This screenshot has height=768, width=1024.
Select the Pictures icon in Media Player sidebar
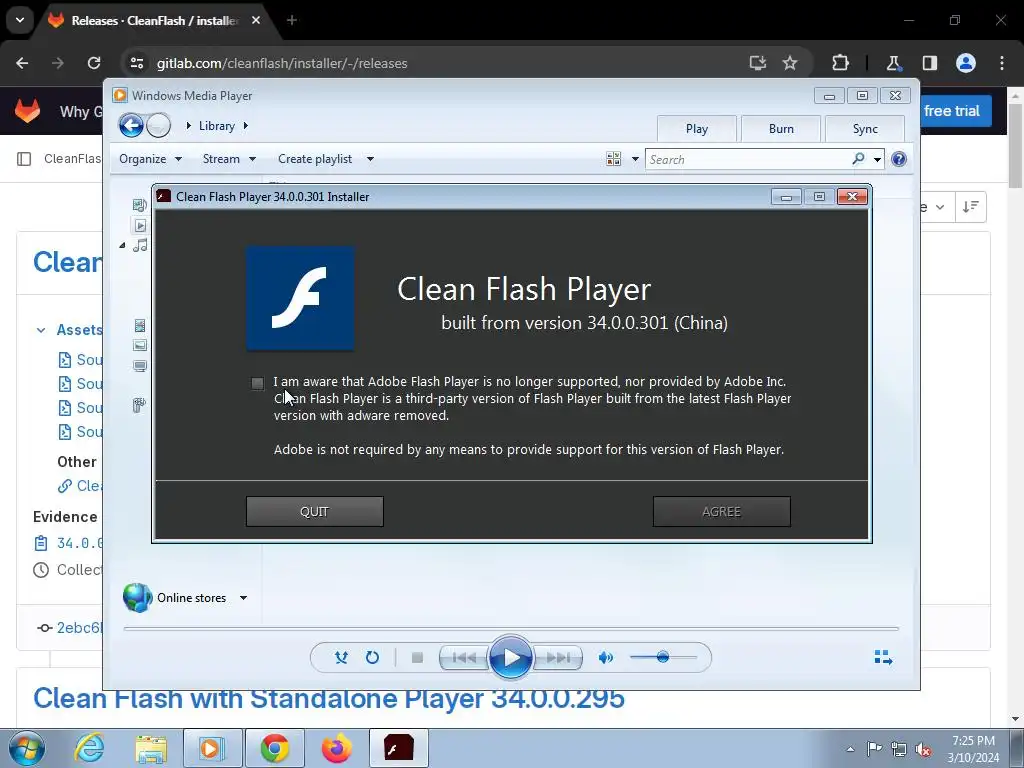(x=140, y=345)
